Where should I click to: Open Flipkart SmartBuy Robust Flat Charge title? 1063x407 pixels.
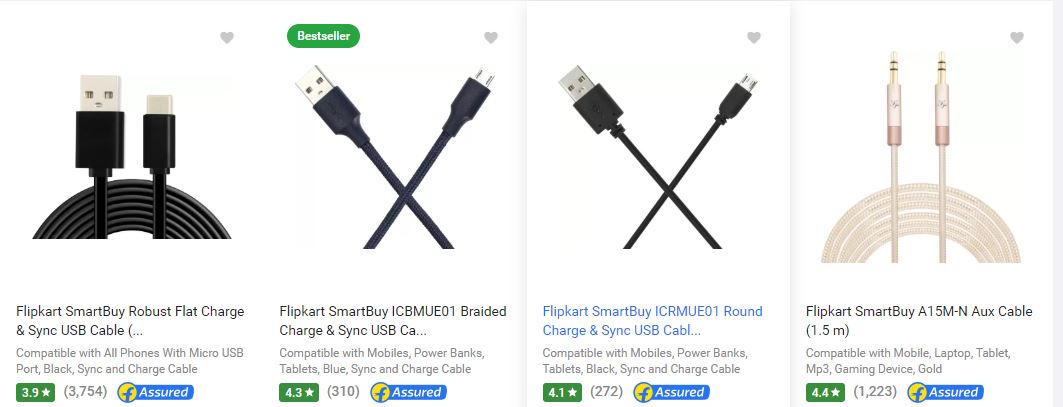pyautogui.click(x=130, y=321)
